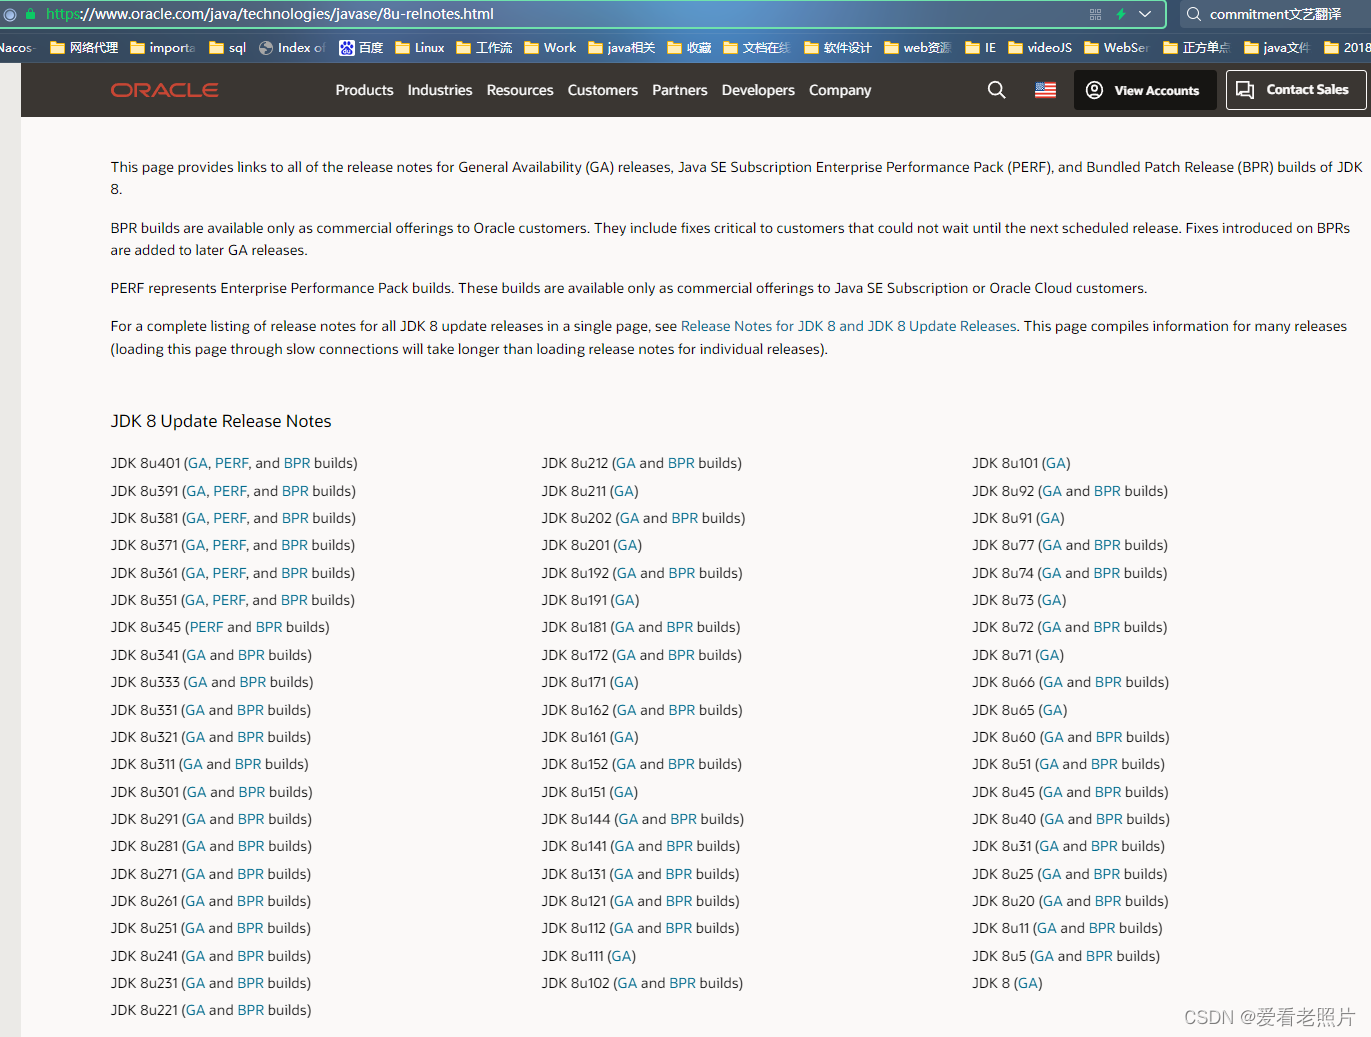This screenshot has width=1371, height=1037.
Task: Click the View Accounts button
Action: coord(1146,90)
